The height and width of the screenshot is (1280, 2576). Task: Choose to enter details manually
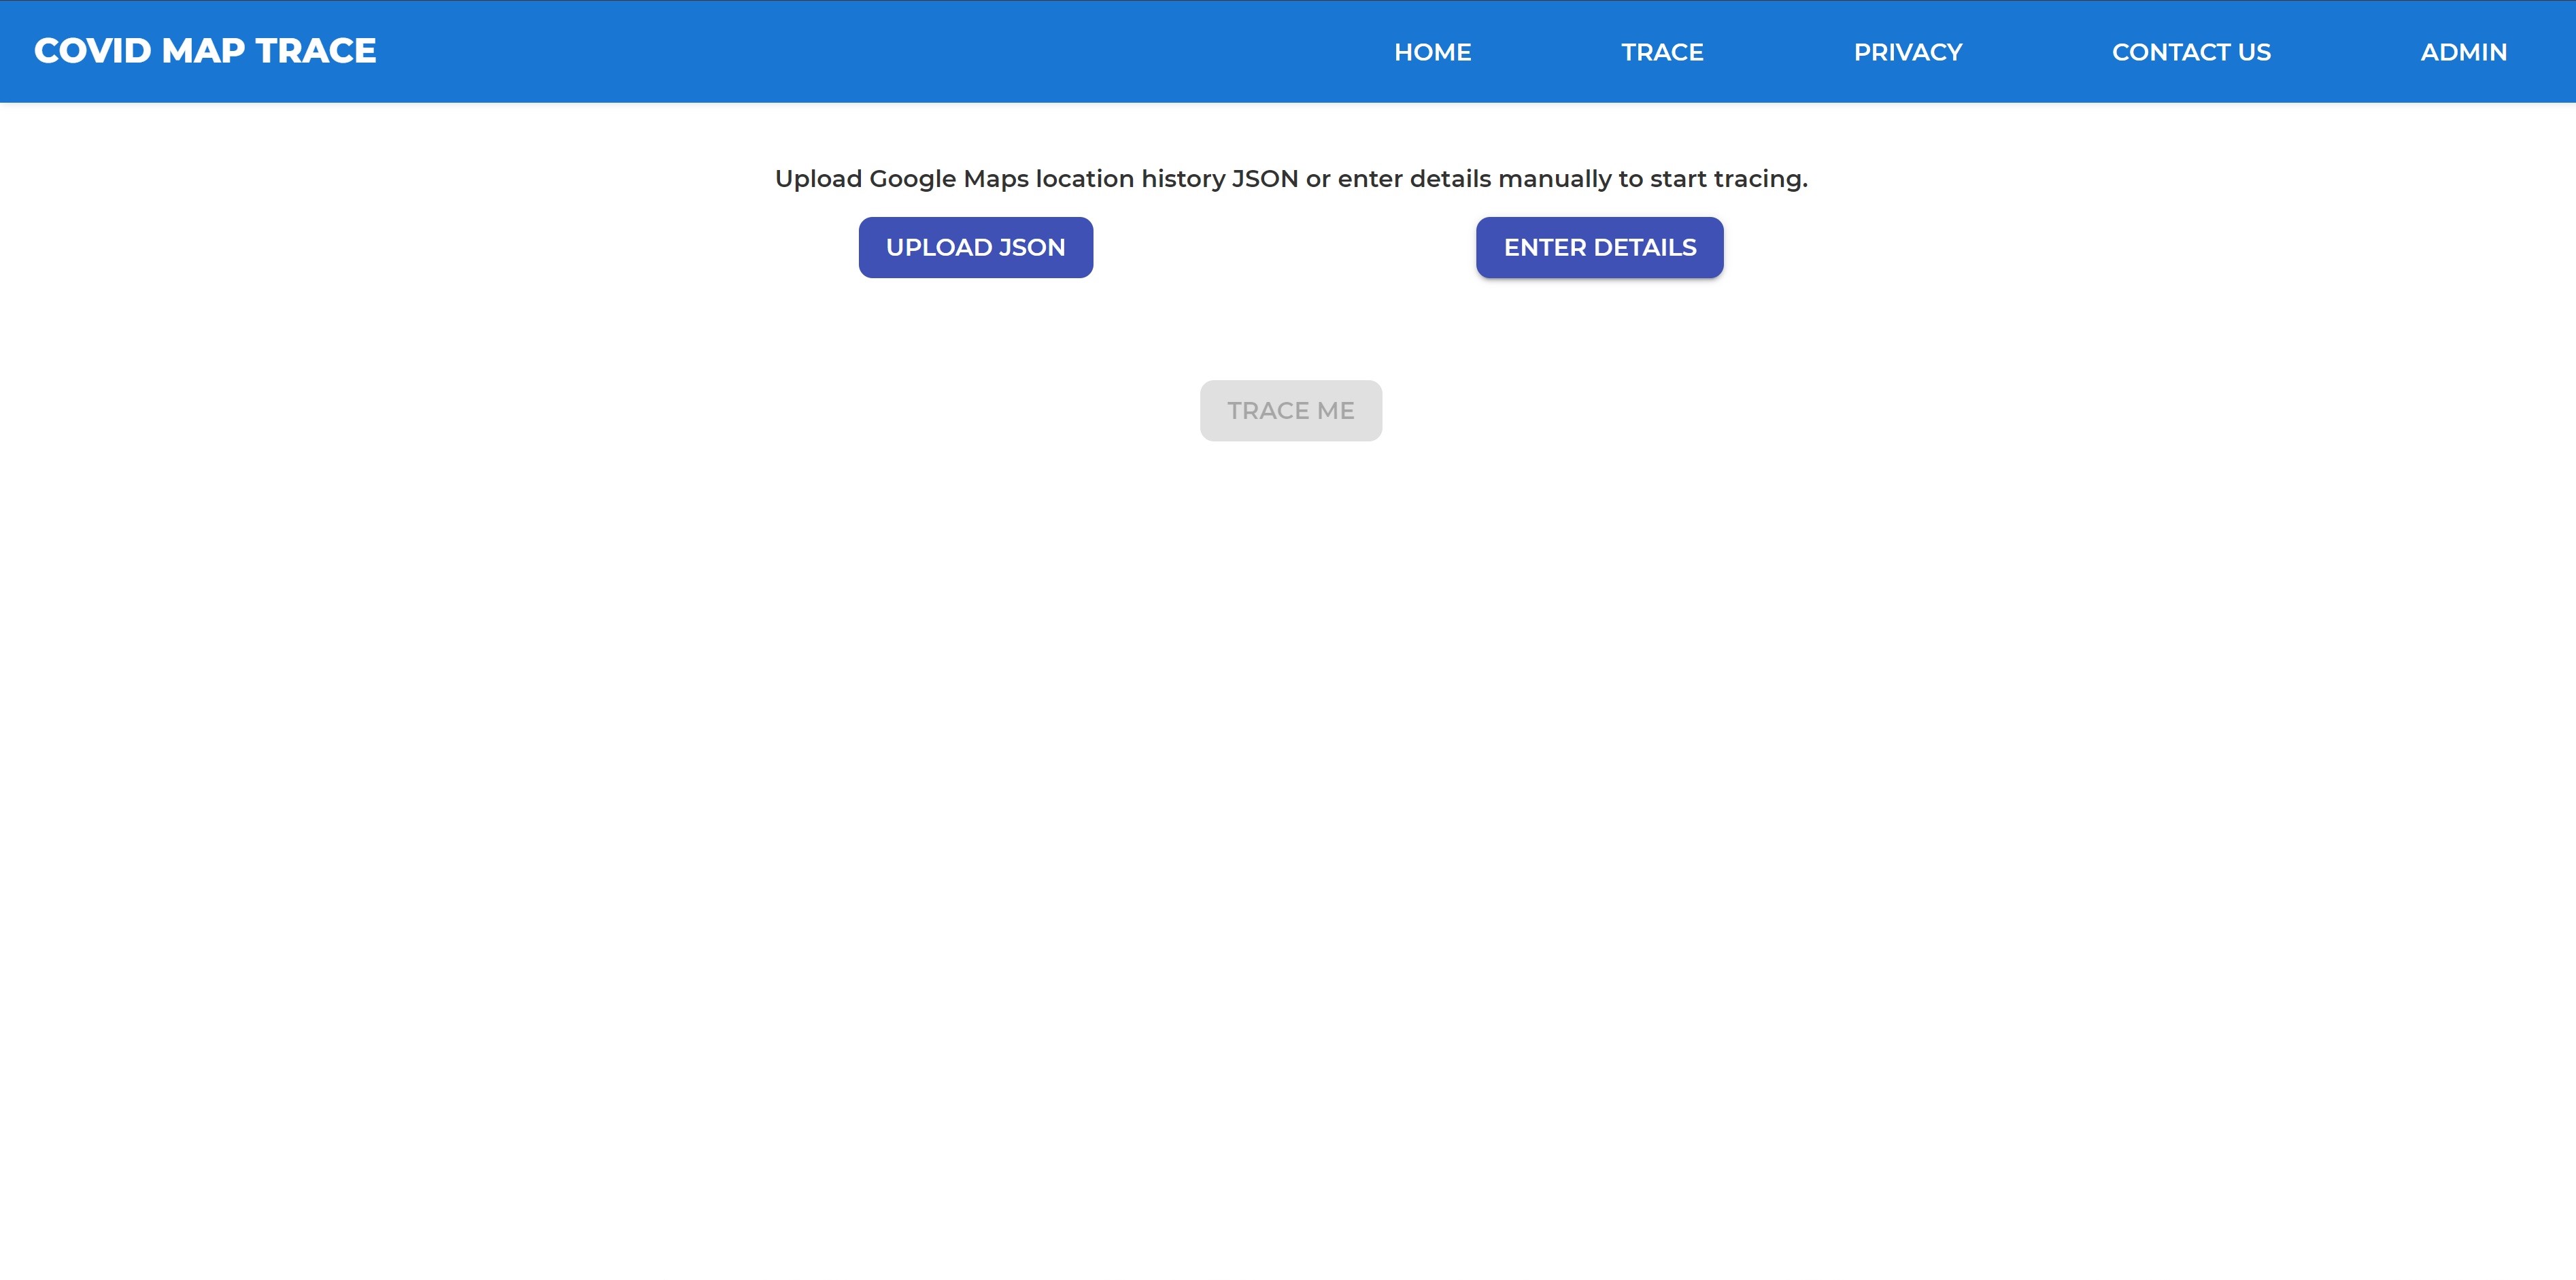(1599, 247)
